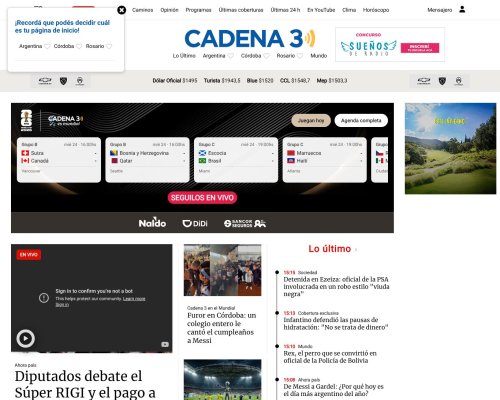Click the Blue dollar rate
500x400 pixels.
pyautogui.click(x=260, y=81)
